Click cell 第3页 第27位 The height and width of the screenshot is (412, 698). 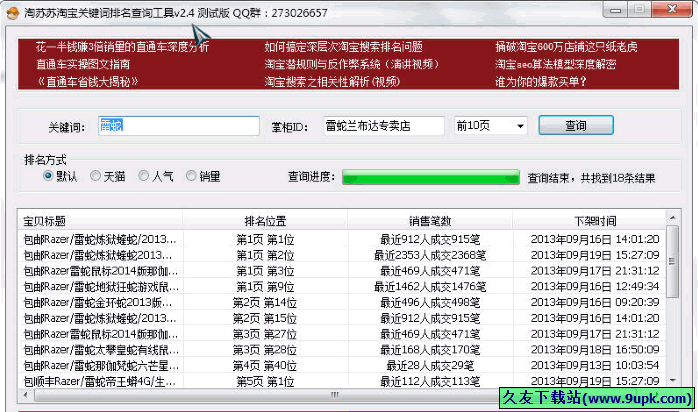[265, 334]
